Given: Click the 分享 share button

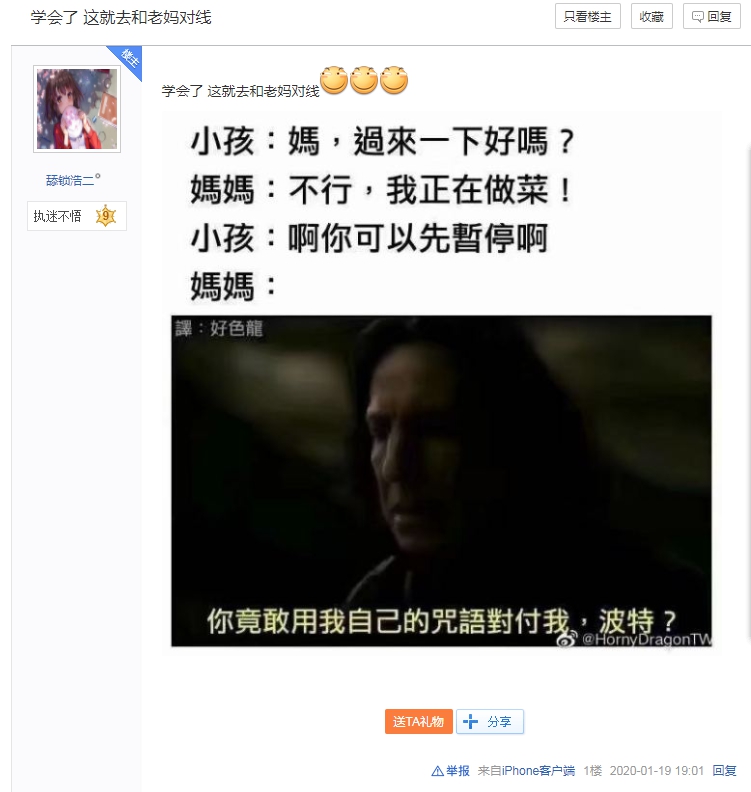Looking at the screenshot, I should (490, 721).
